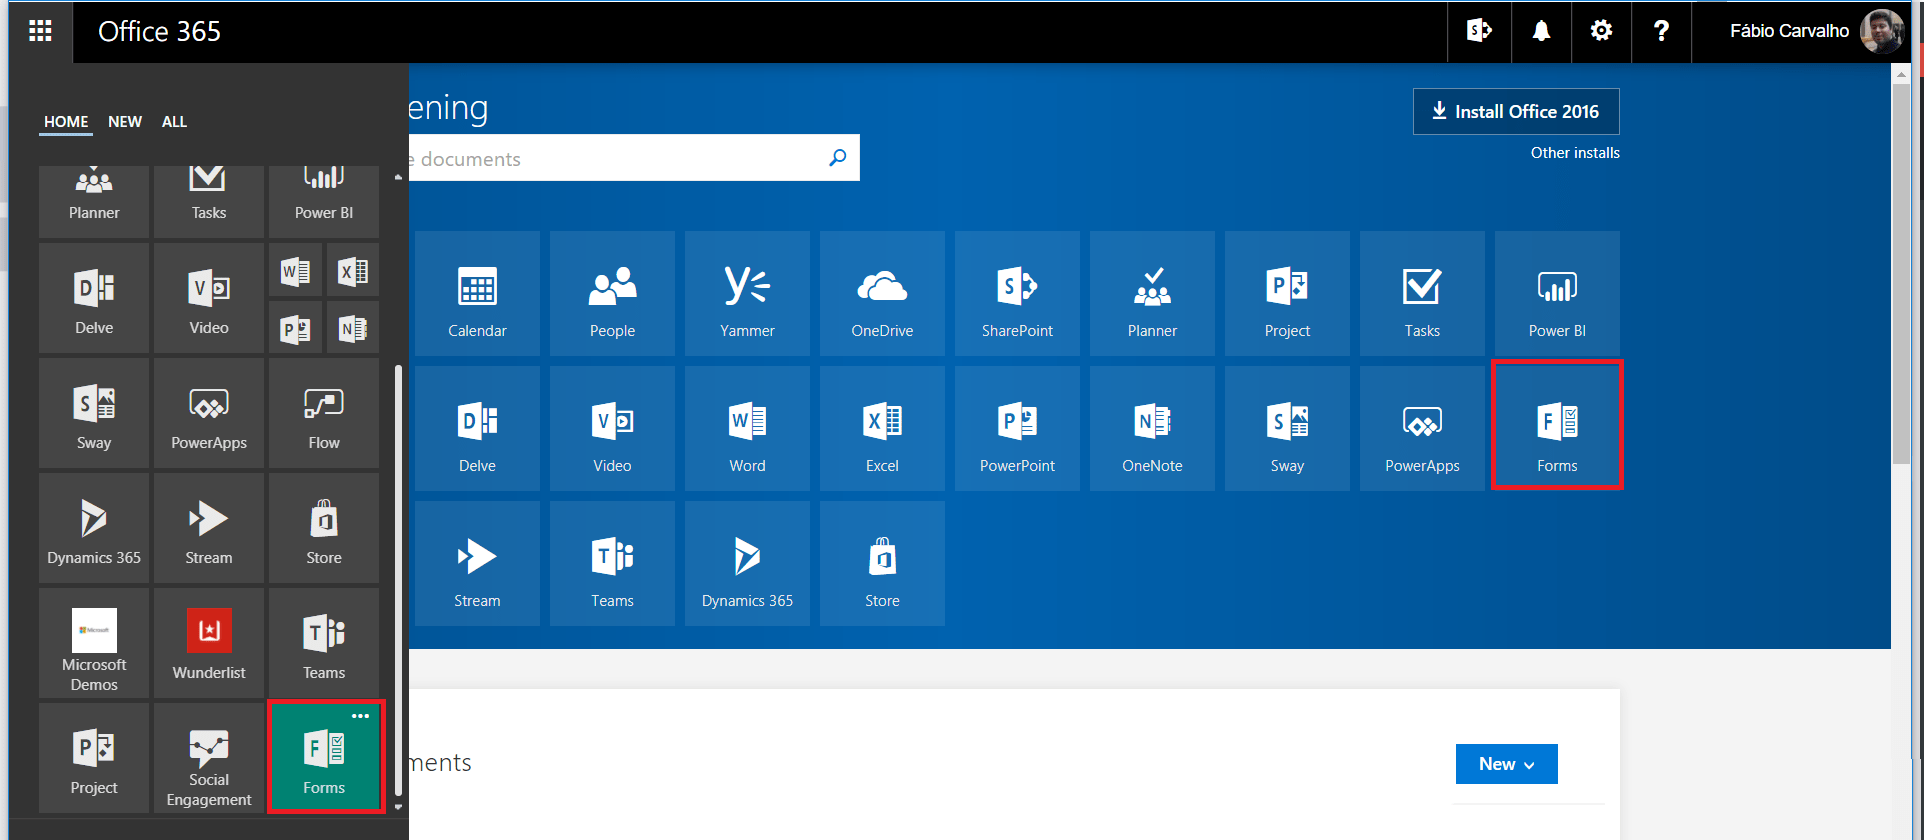The height and width of the screenshot is (840, 1924).
Task: Open the settings gear
Action: coord(1601,31)
